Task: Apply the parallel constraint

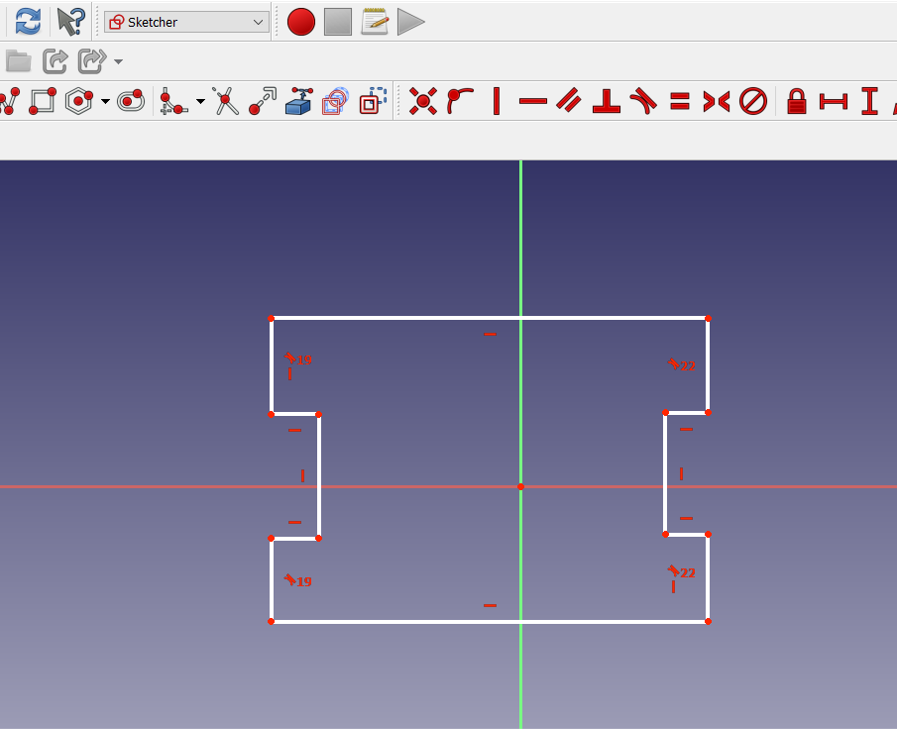Action: 569,101
